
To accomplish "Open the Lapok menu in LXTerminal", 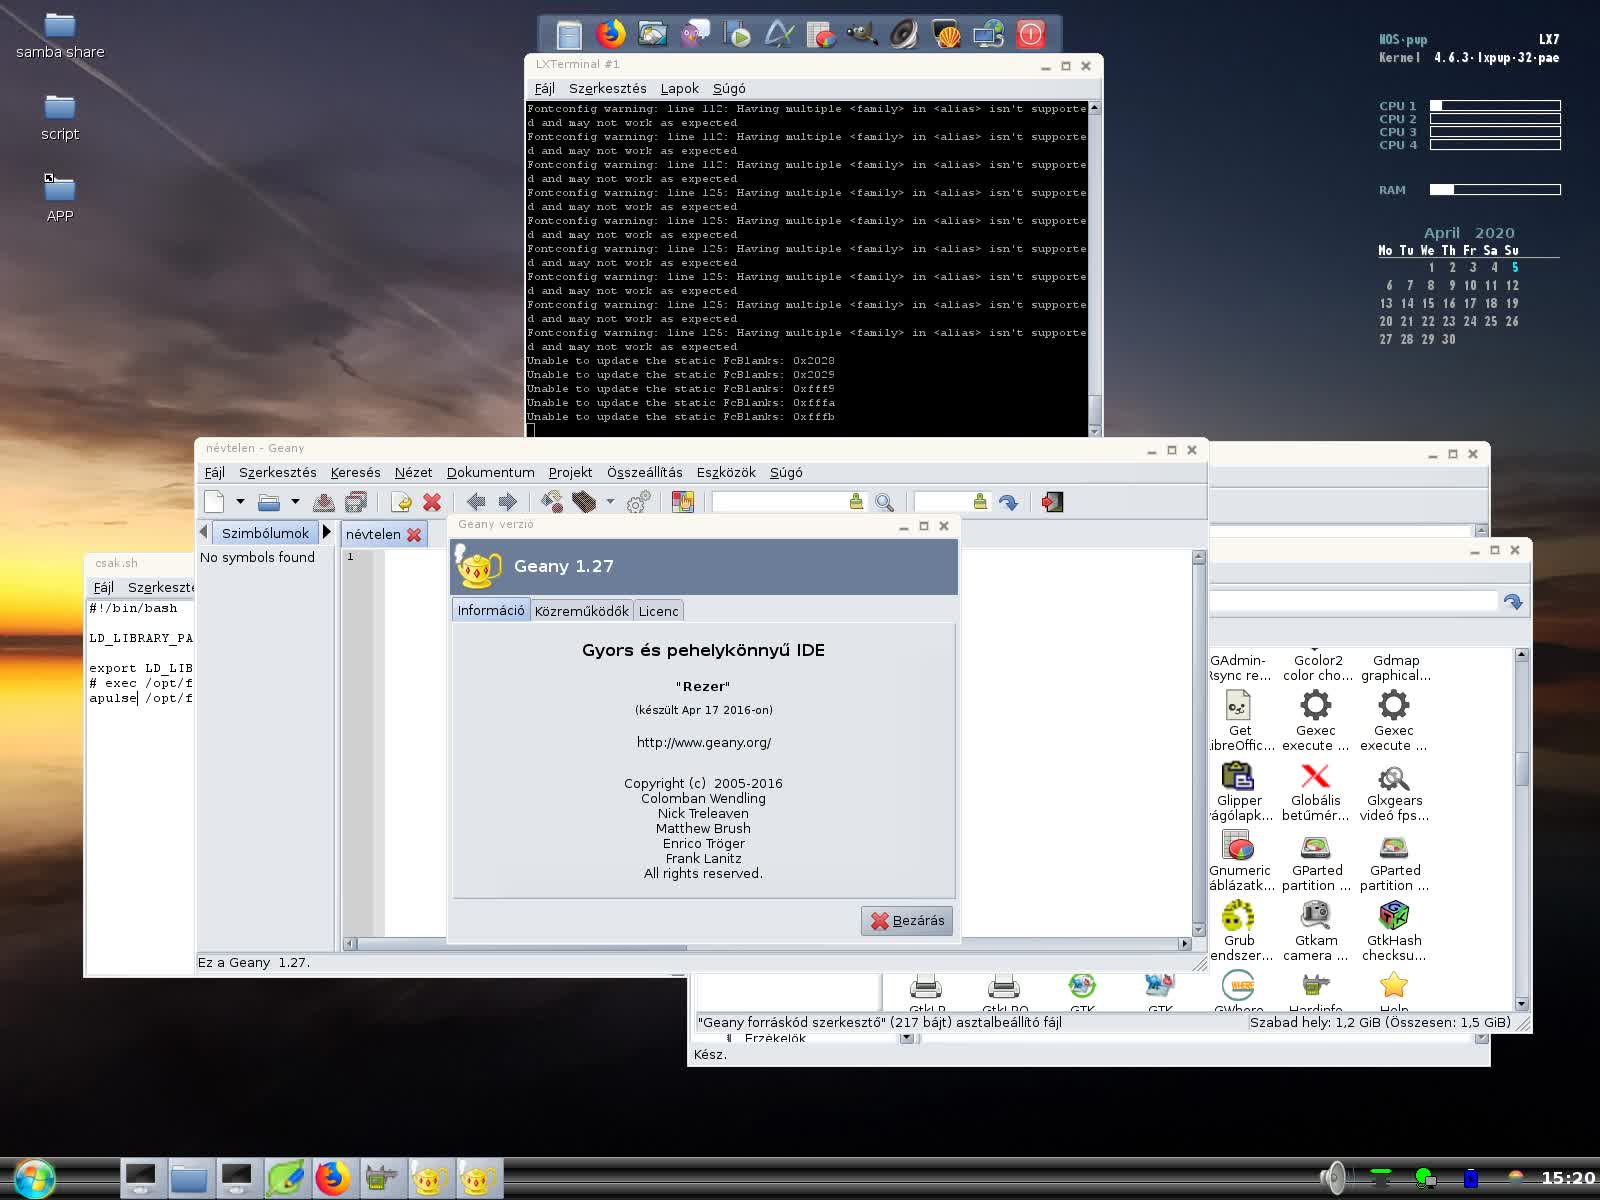I will pyautogui.click(x=679, y=89).
